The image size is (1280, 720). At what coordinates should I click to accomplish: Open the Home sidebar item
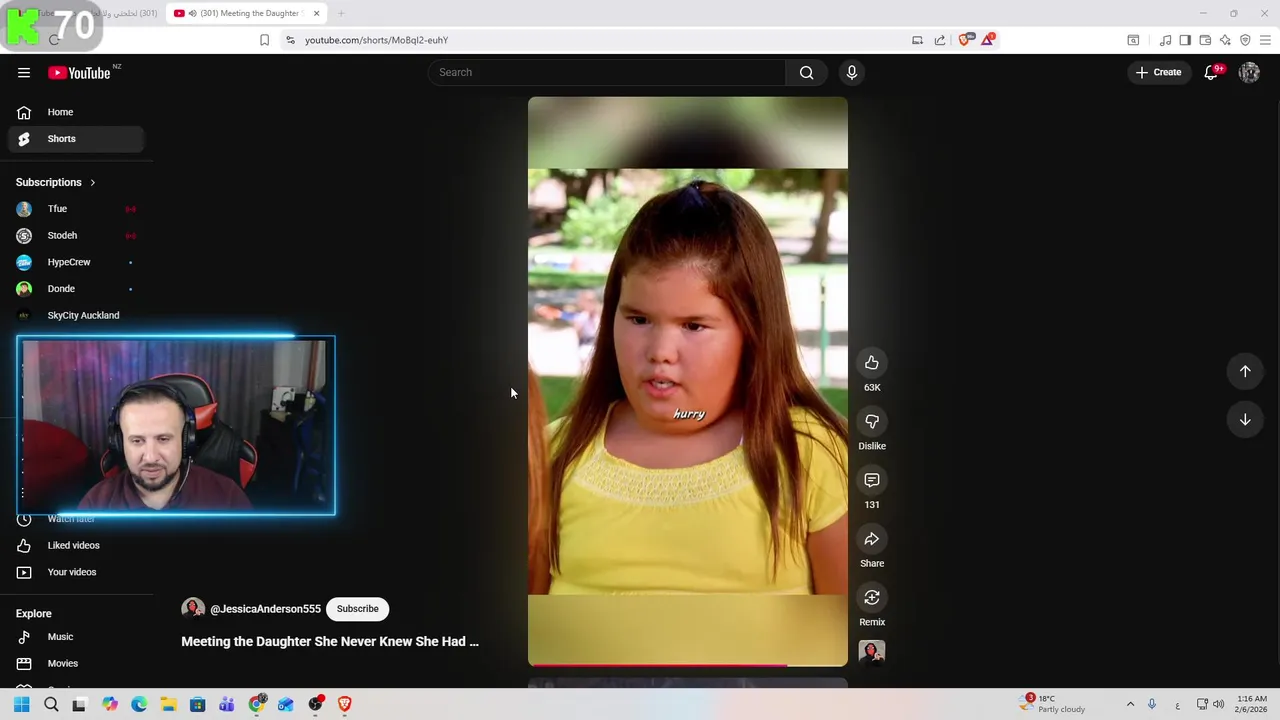(76, 112)
